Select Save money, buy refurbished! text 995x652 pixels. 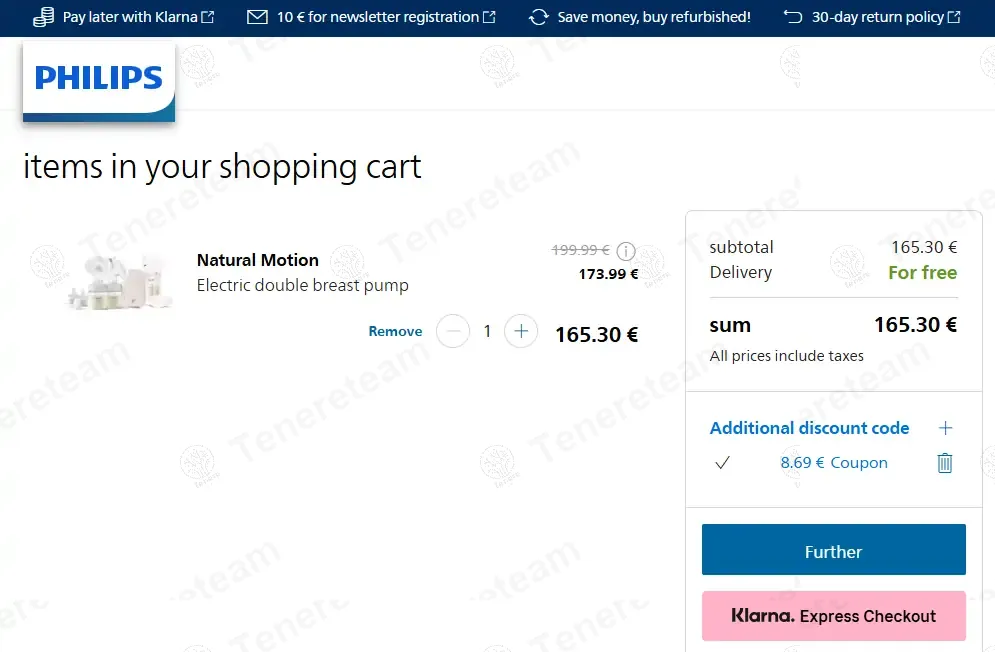[x=654, y=17]
